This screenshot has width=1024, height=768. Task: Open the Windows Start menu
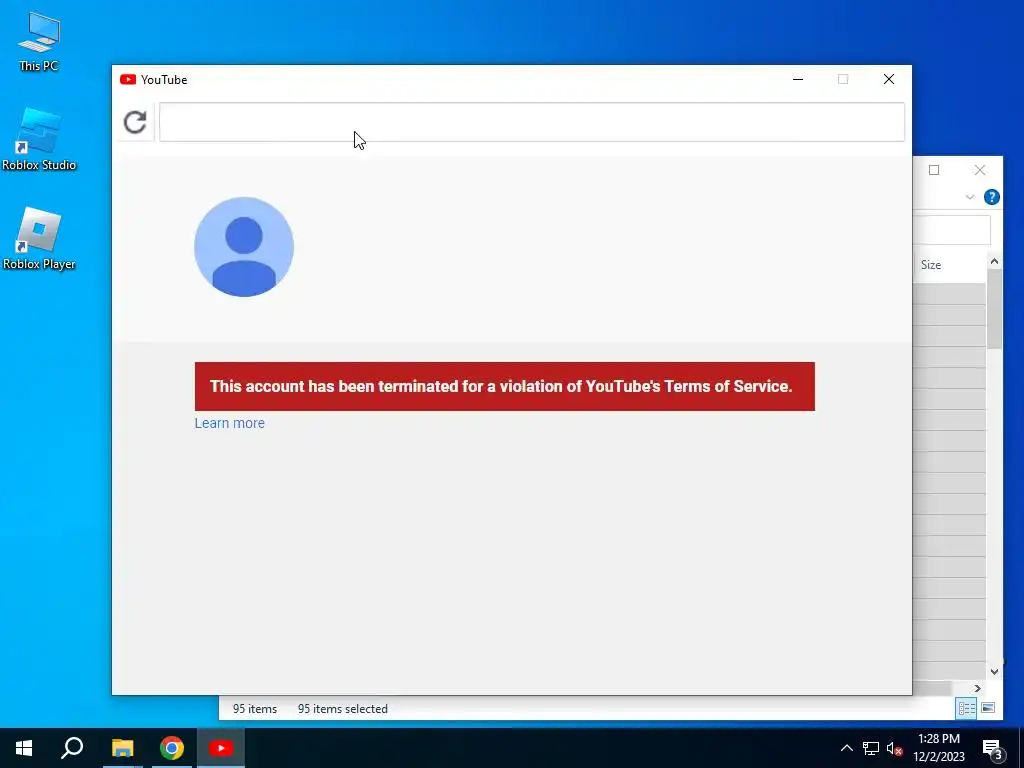pyautogui.click(x=24, y=748)
